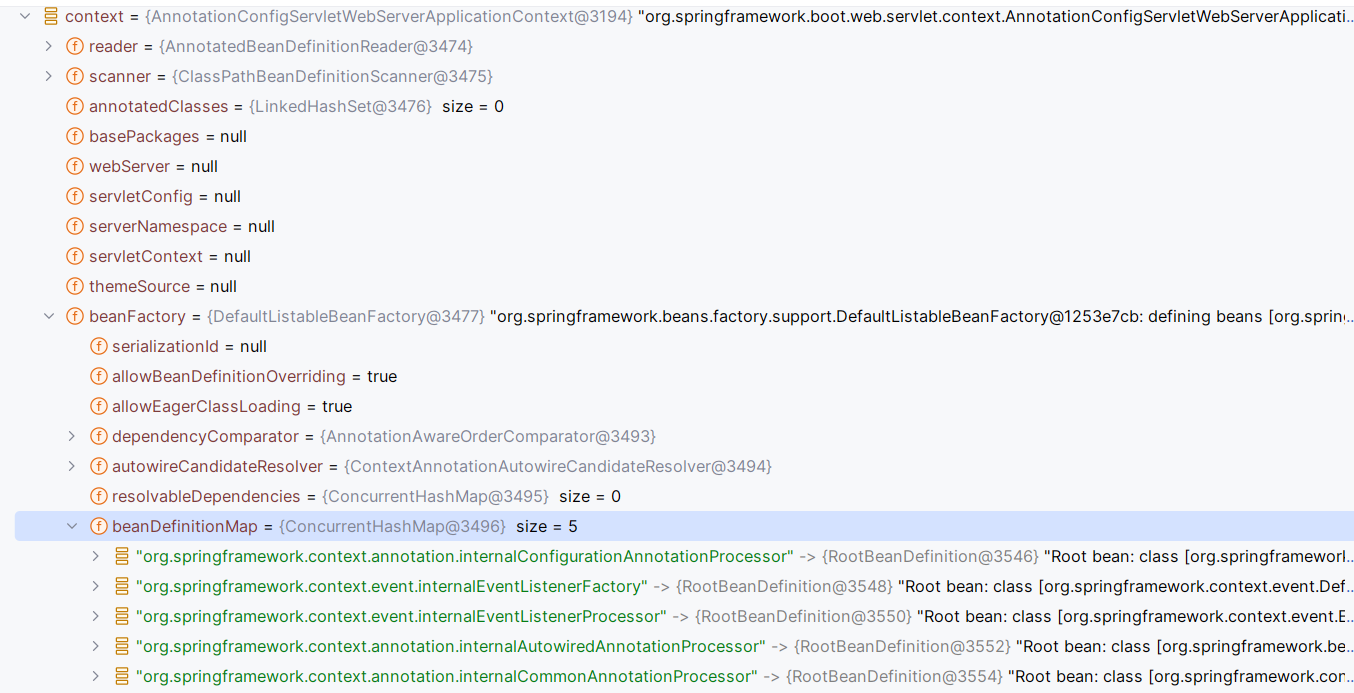The width and height of the screenshot is (1354, 693).
Task: Select the webServer field name
Action: 130,166
